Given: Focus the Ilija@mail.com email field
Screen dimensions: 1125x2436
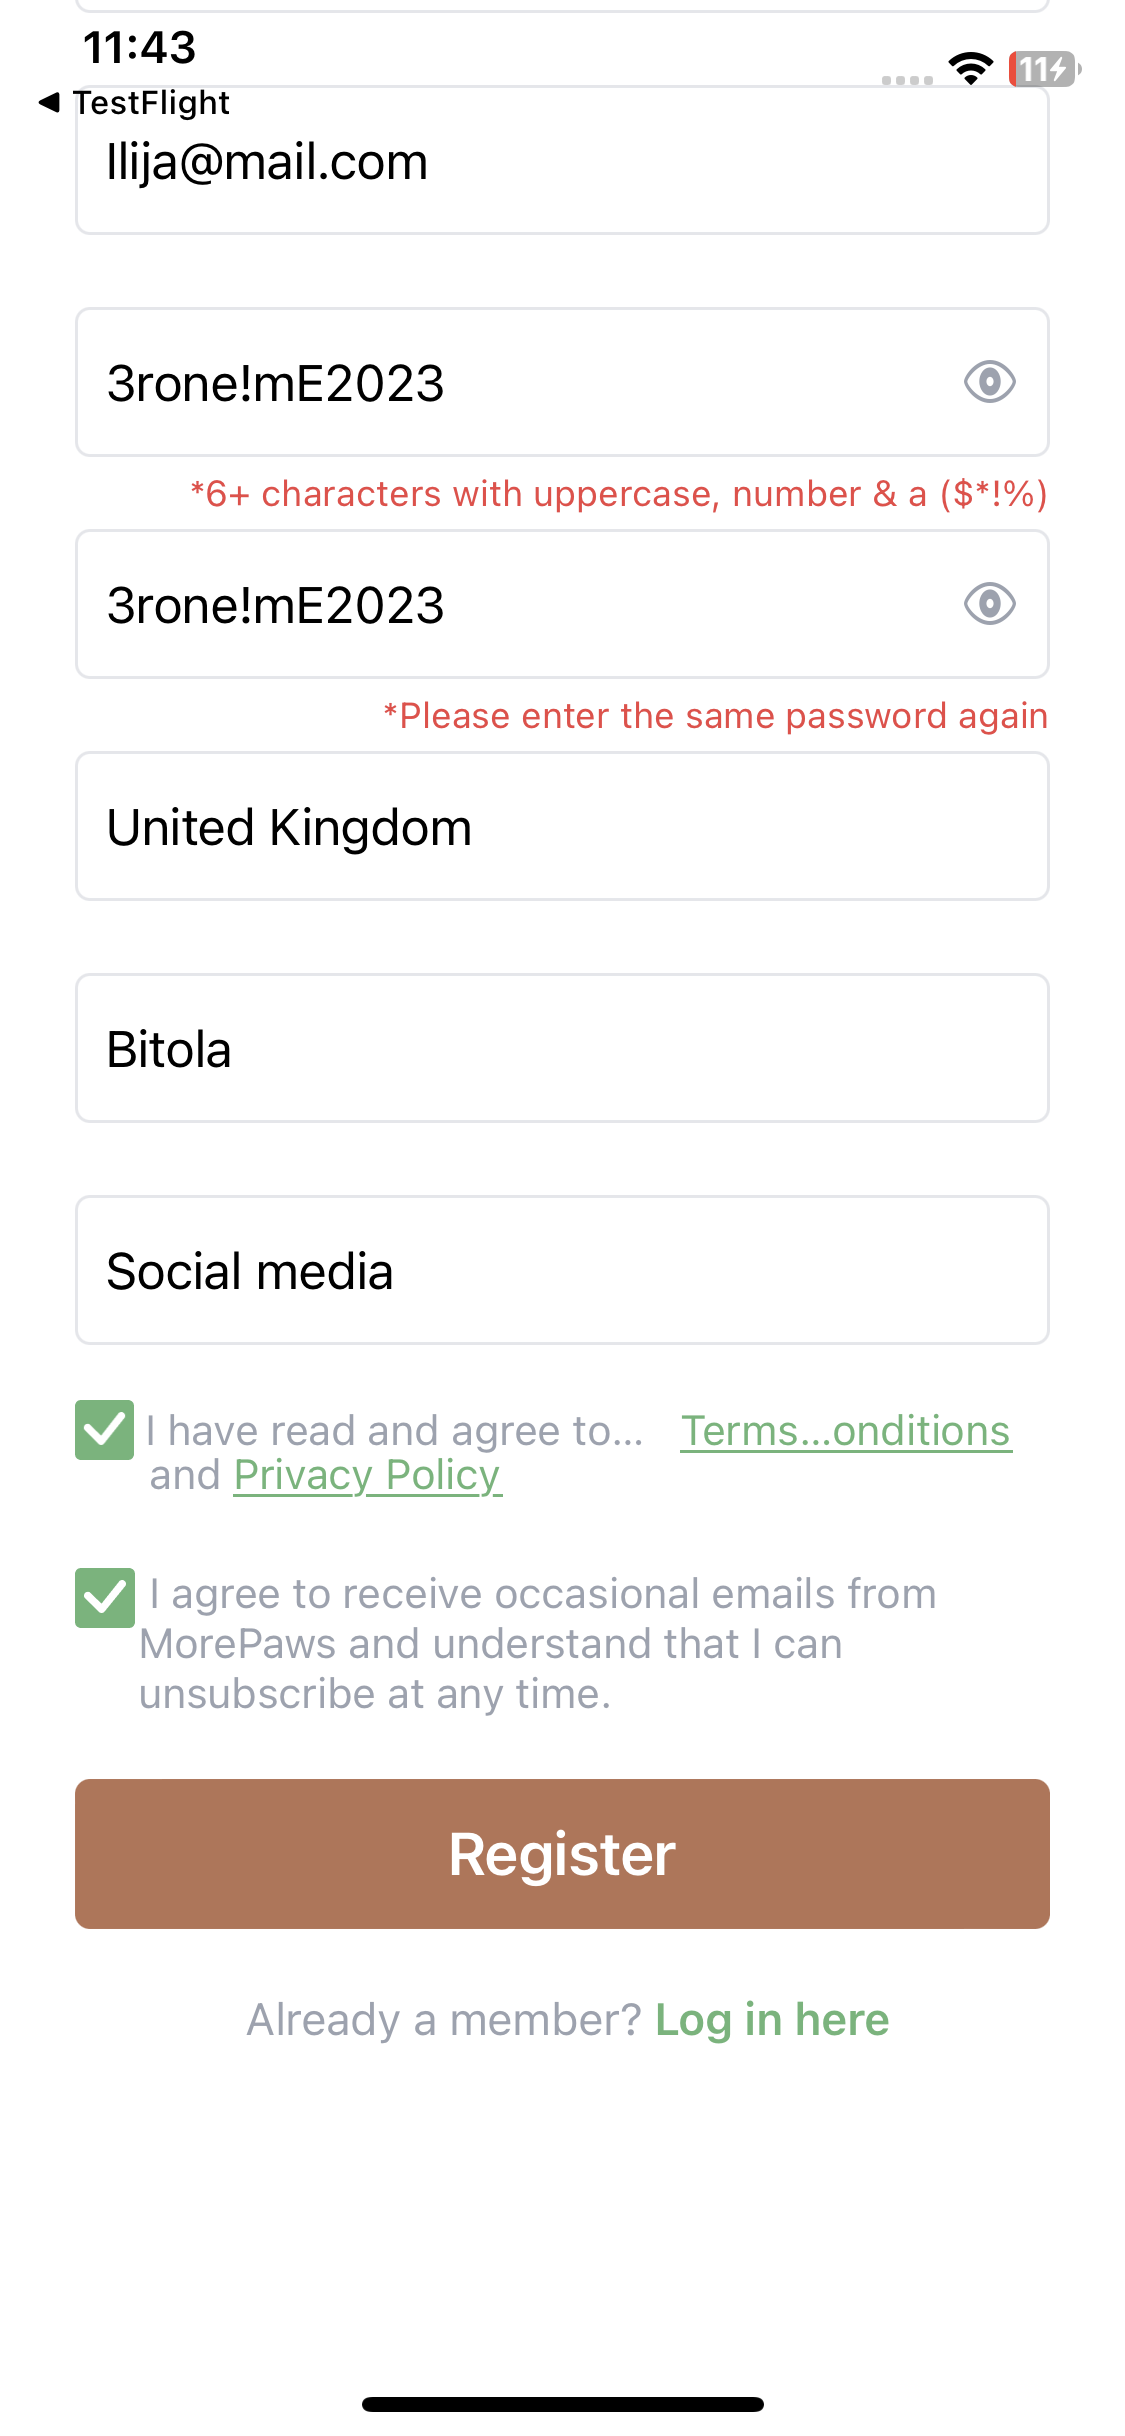Looking at the screenshot, I should click(x=562, y=163).
